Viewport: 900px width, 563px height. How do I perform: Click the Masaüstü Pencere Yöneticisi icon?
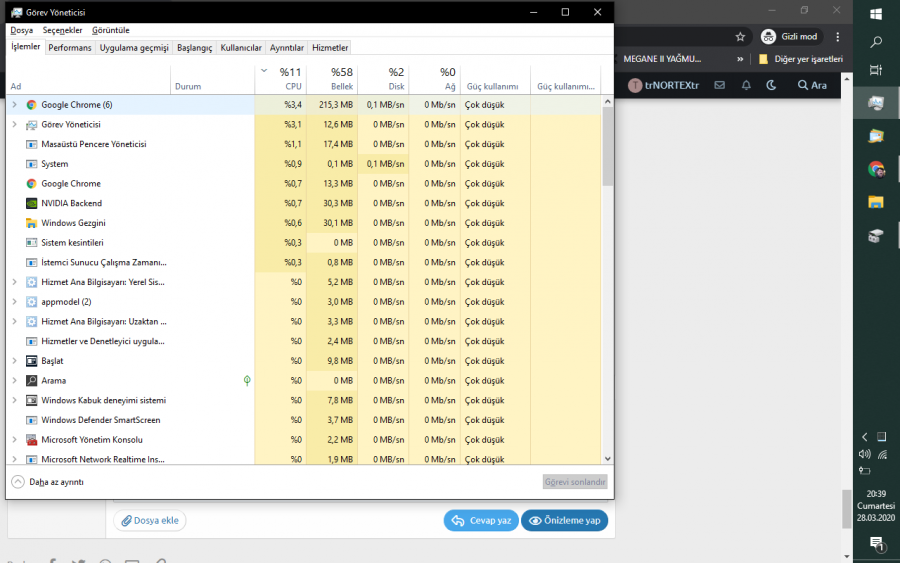click(32, 144)
